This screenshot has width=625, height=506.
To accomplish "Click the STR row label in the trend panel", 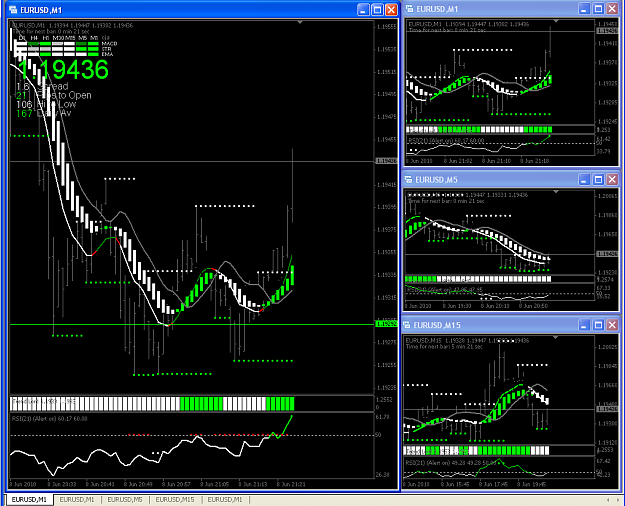I will pyautogui.click(x=106, y=49).
